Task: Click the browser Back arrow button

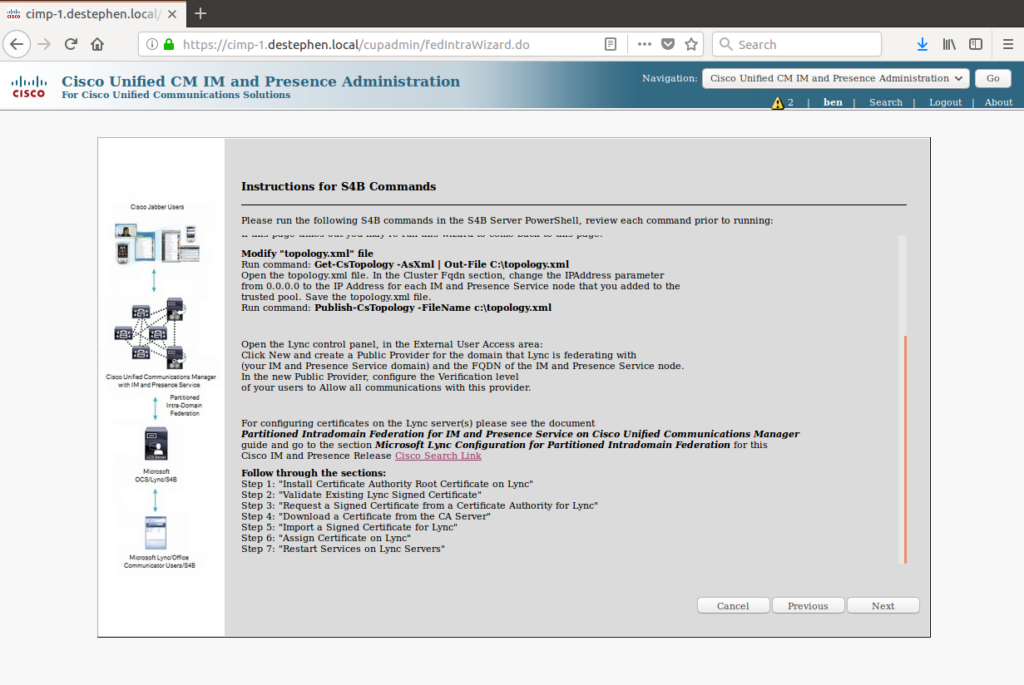Action: (17, 44)
